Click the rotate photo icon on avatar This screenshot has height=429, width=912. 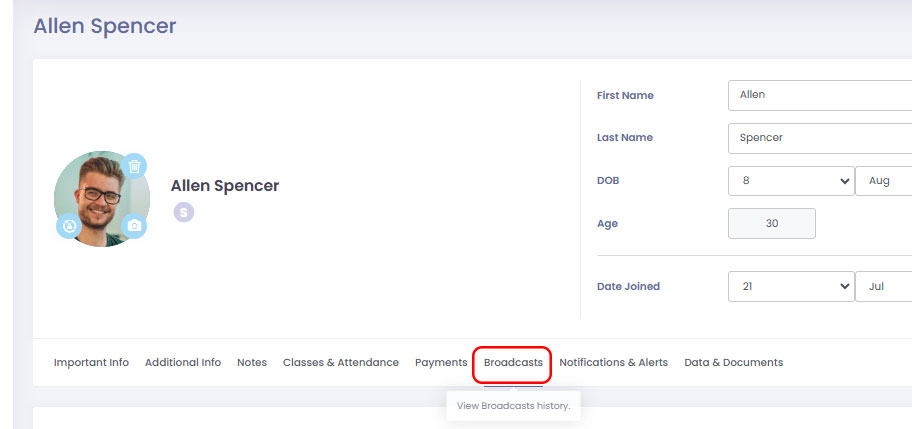[69, 226]
